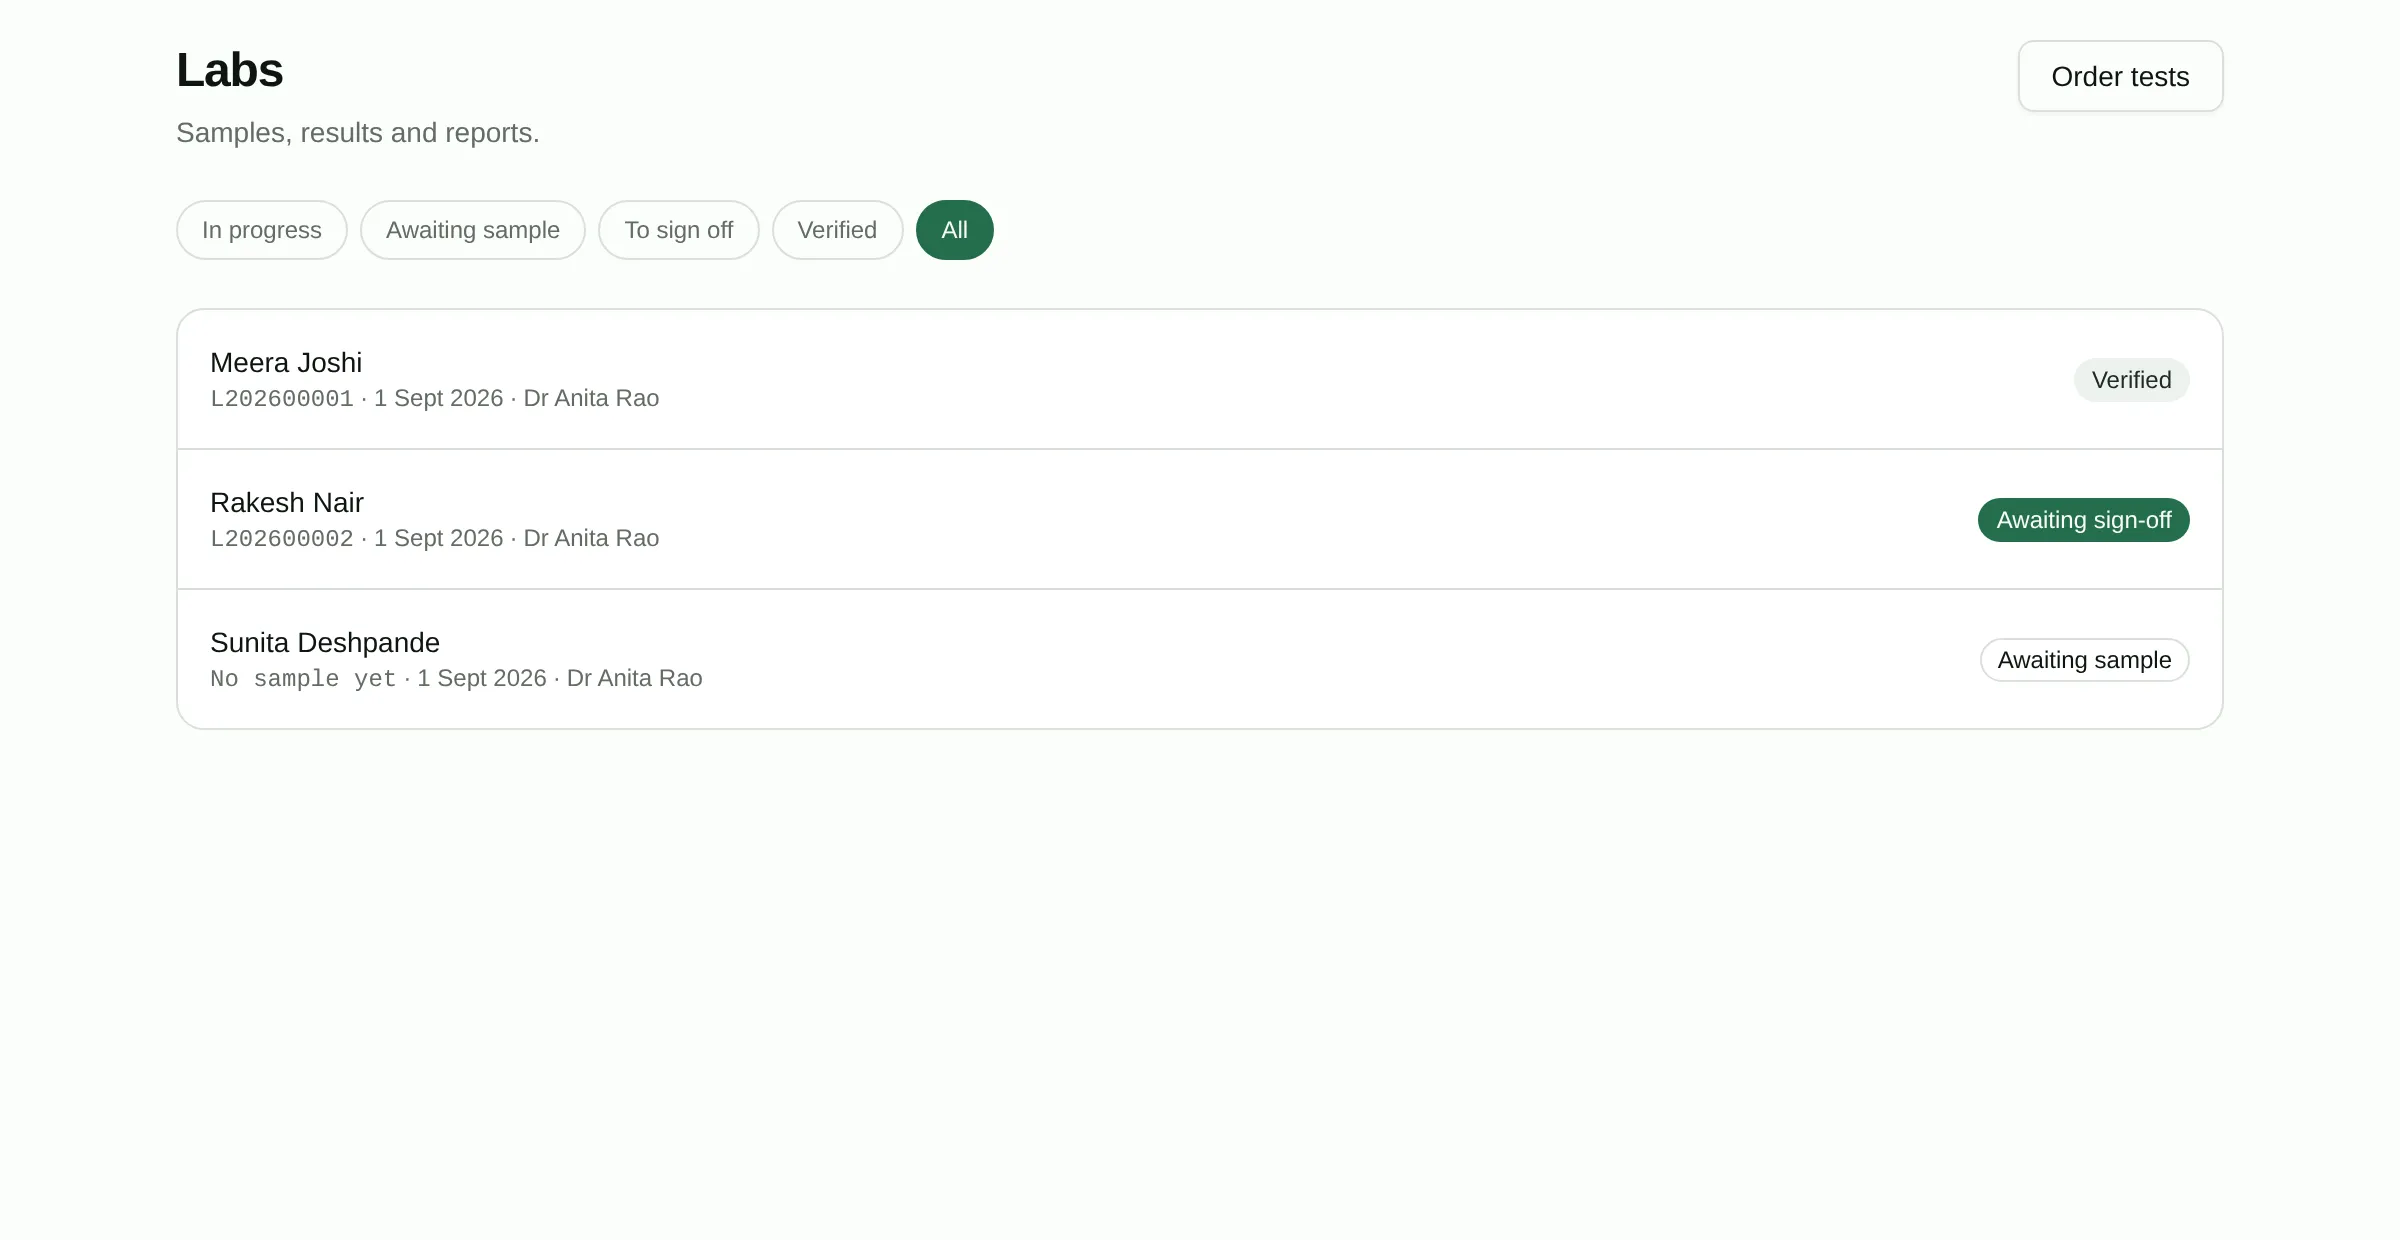Click the Awaiting sign-off badge
Image resolution: width=2400 pixels, height=1240 pixels.
[x=2084, y=520]
